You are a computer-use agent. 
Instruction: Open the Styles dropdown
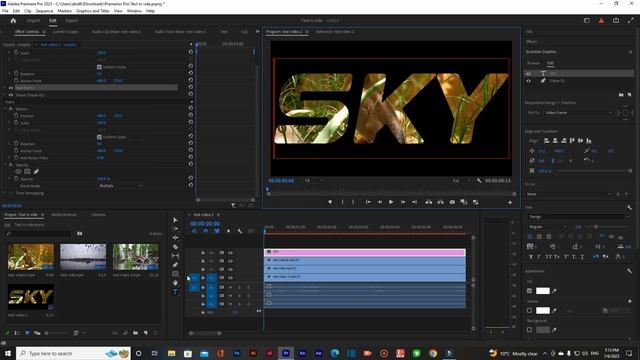point(569,194)
